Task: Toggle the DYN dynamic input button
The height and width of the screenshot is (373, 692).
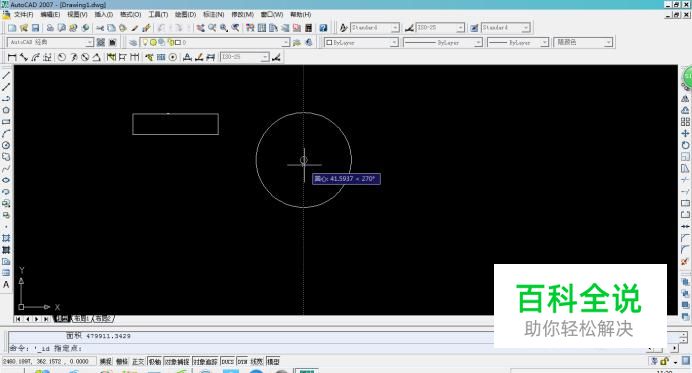Action: tap(242, 362)
